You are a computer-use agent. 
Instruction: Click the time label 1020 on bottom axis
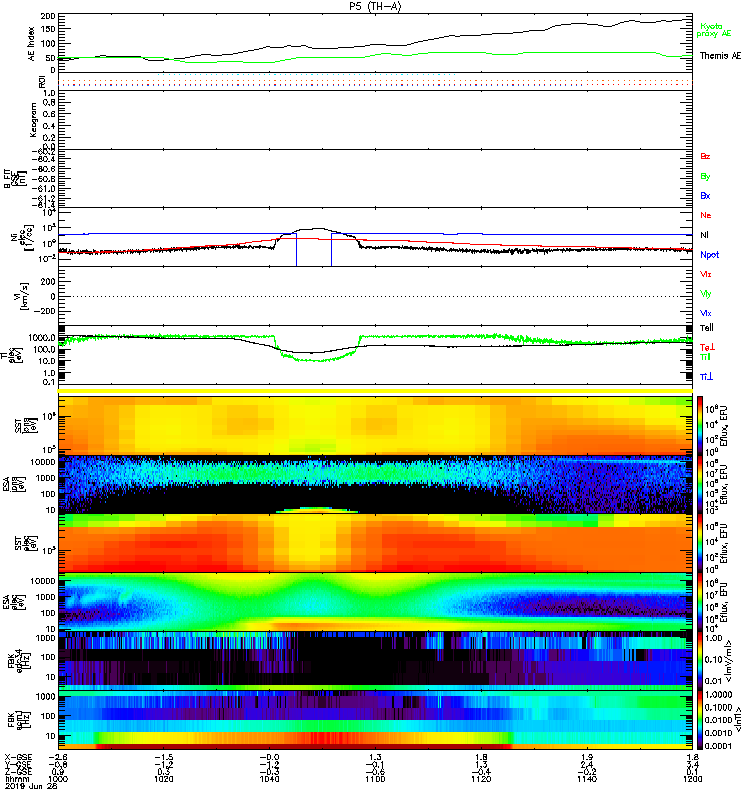(163, 779)
